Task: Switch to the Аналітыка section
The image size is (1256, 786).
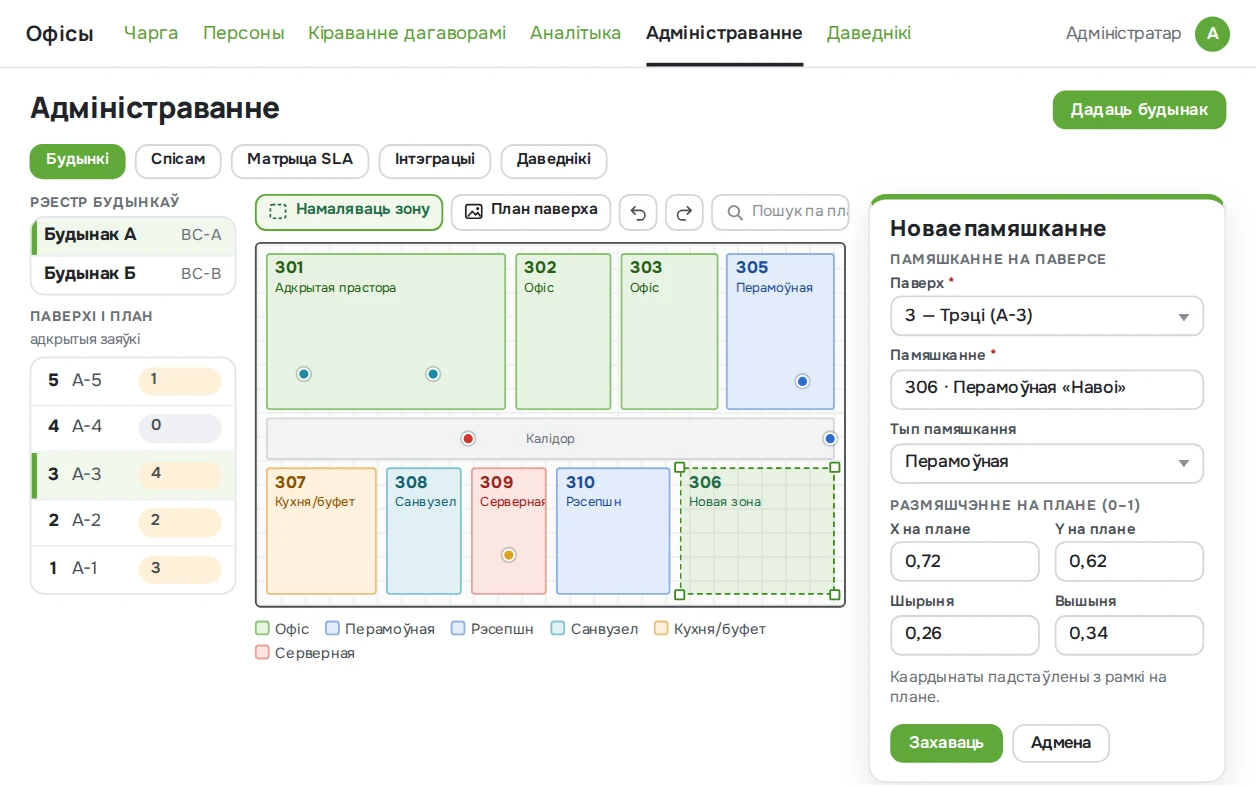Action: click(x=576, y=33)
